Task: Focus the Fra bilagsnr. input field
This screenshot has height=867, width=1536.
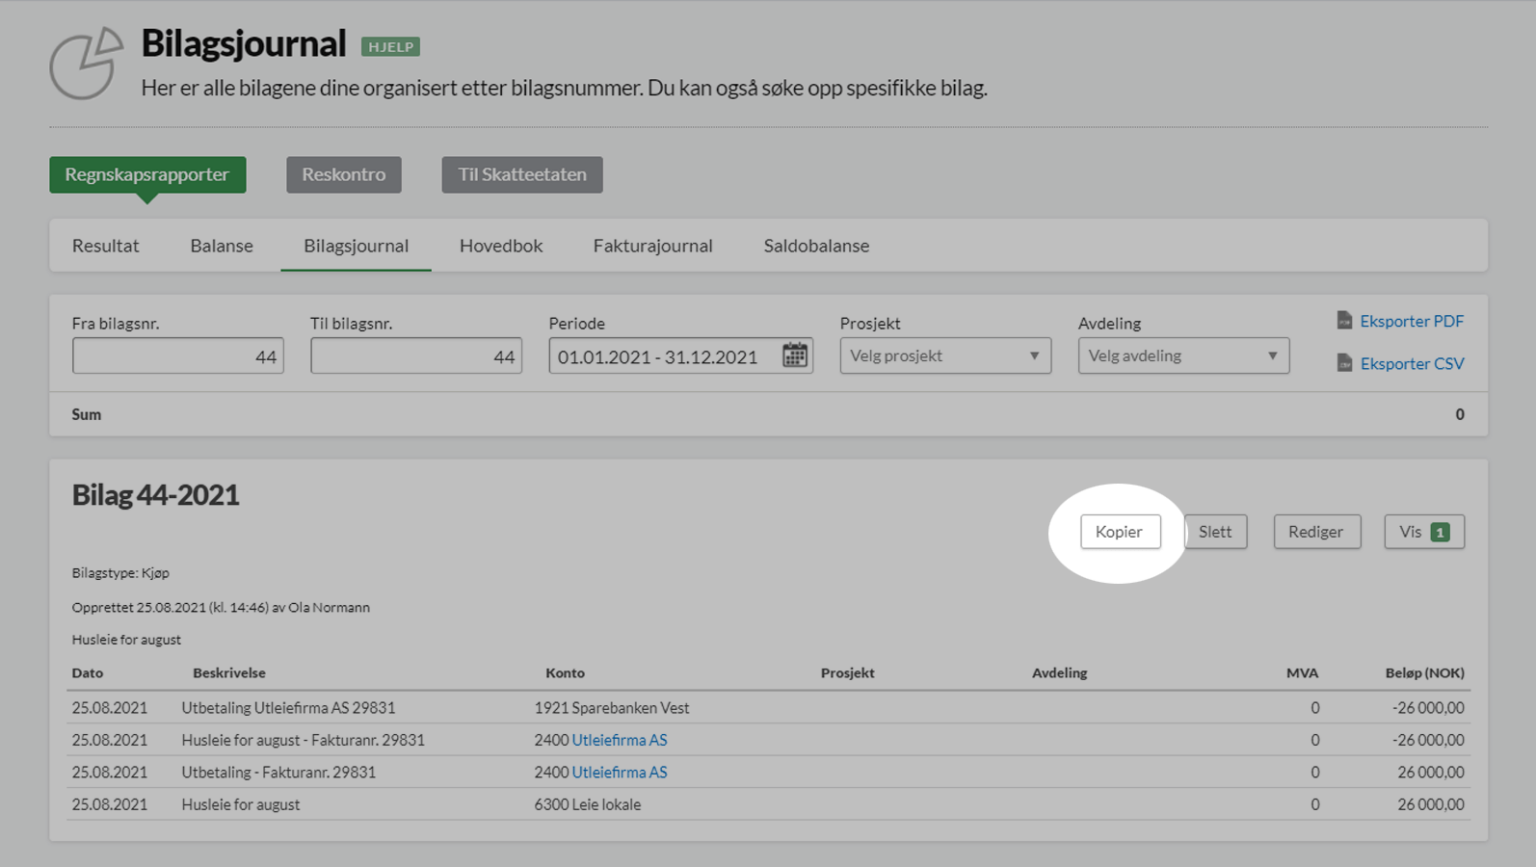Action: (178, 356)
